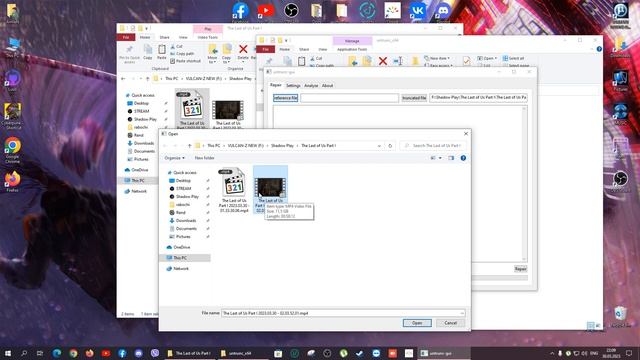This screenshot has height=360, width=640.
Task: Click the Open button in the dialog
Action: [417, 323]
